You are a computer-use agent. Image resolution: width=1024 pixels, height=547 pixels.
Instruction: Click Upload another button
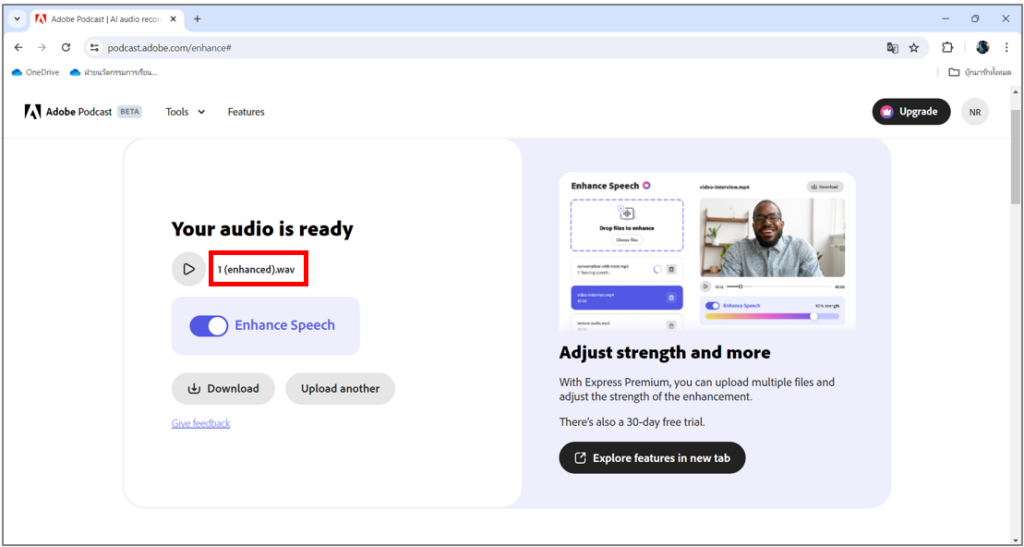340,389
